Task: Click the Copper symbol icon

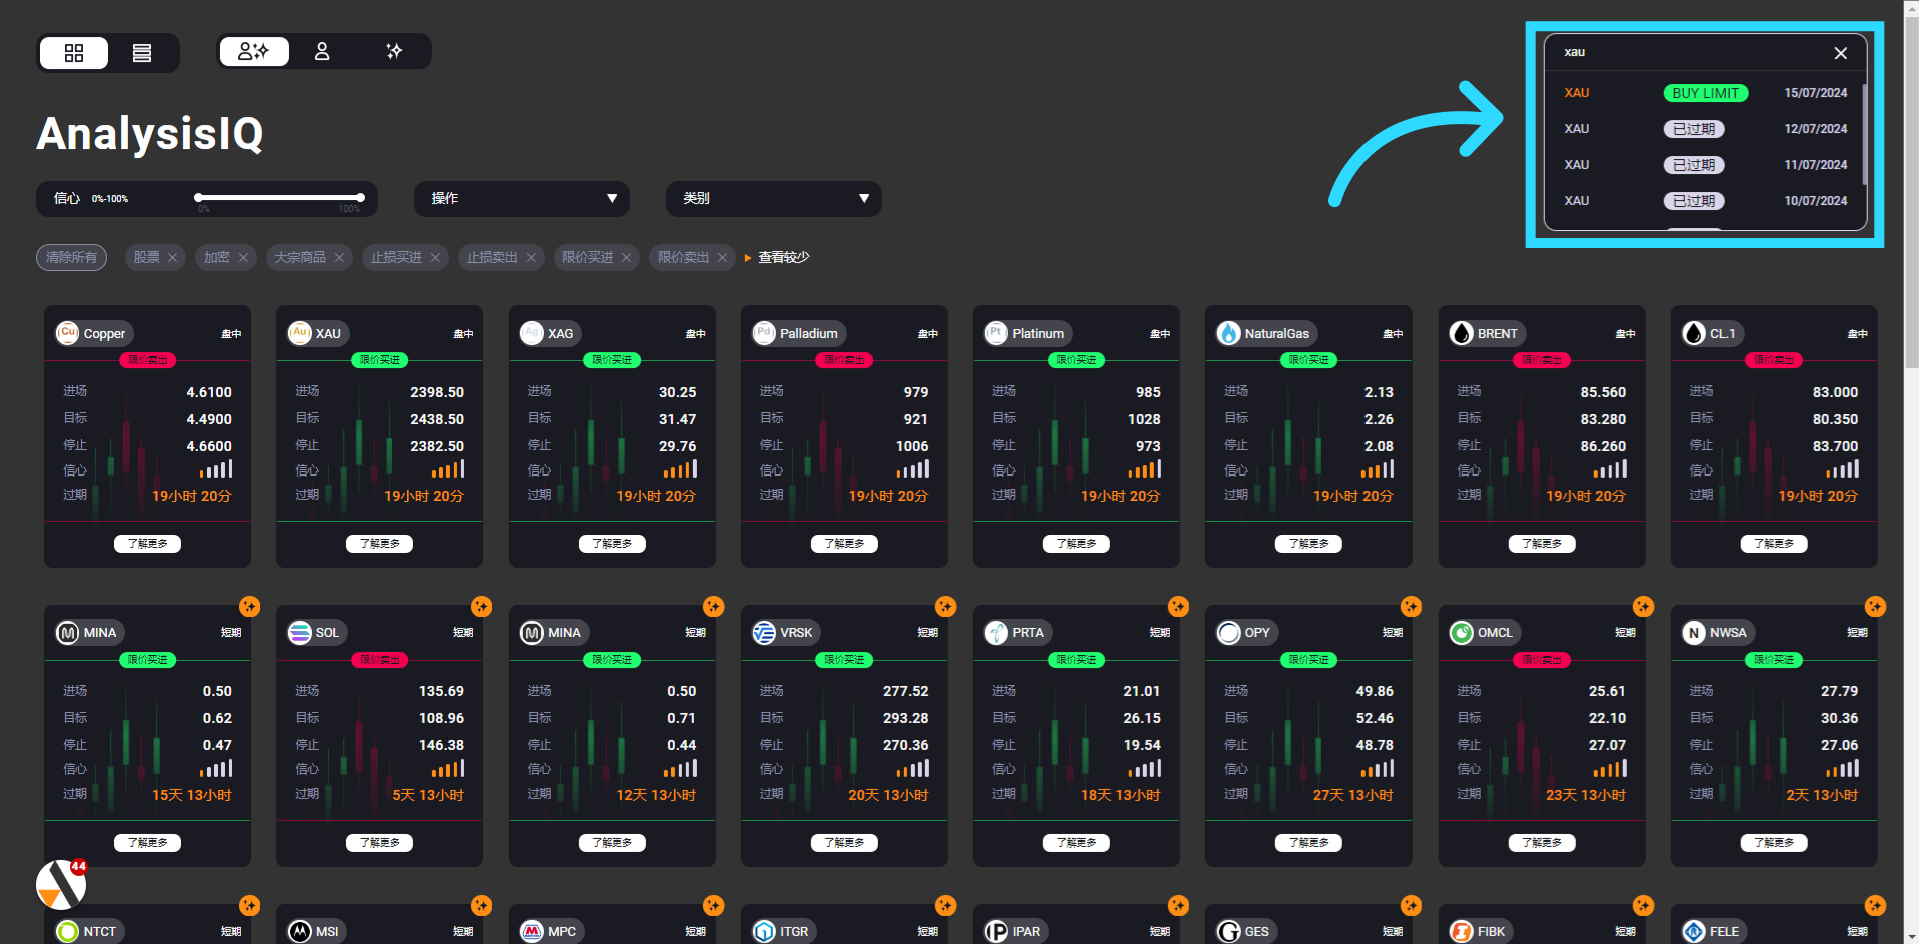Action: (68, 333)
